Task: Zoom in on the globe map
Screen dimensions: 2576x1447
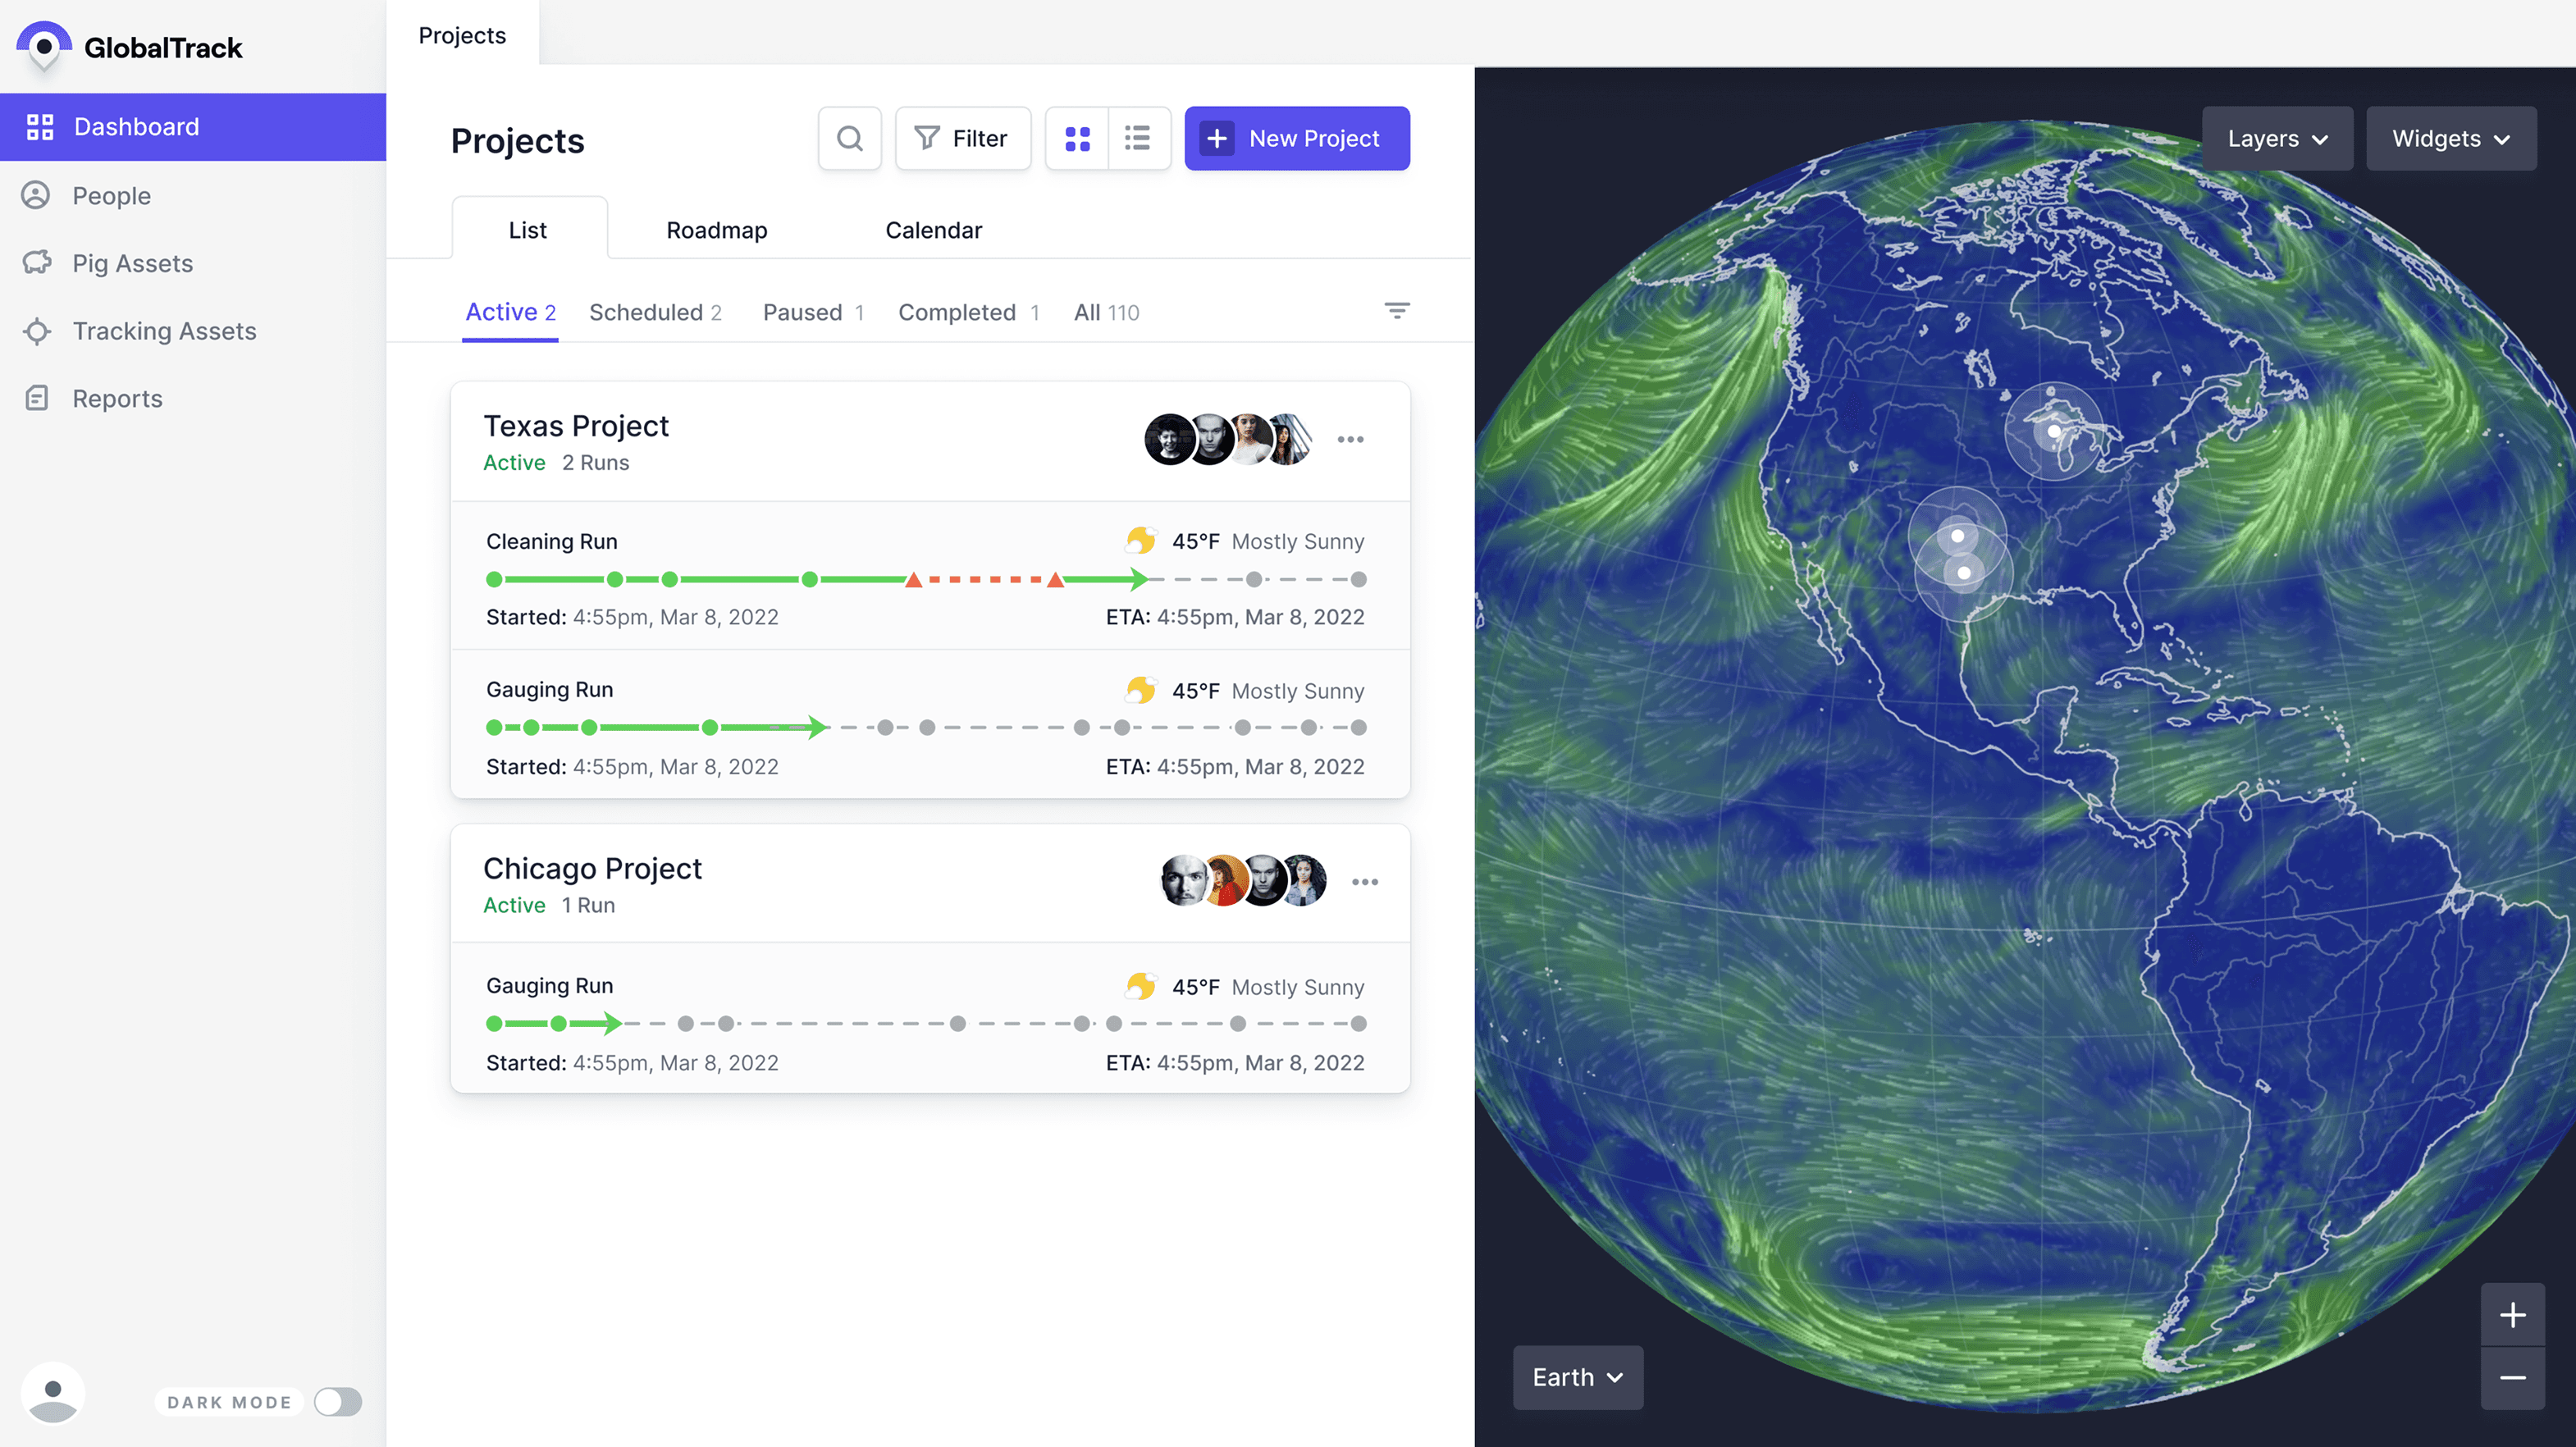Action: pyautogui.click(x=2512, y=1314)
